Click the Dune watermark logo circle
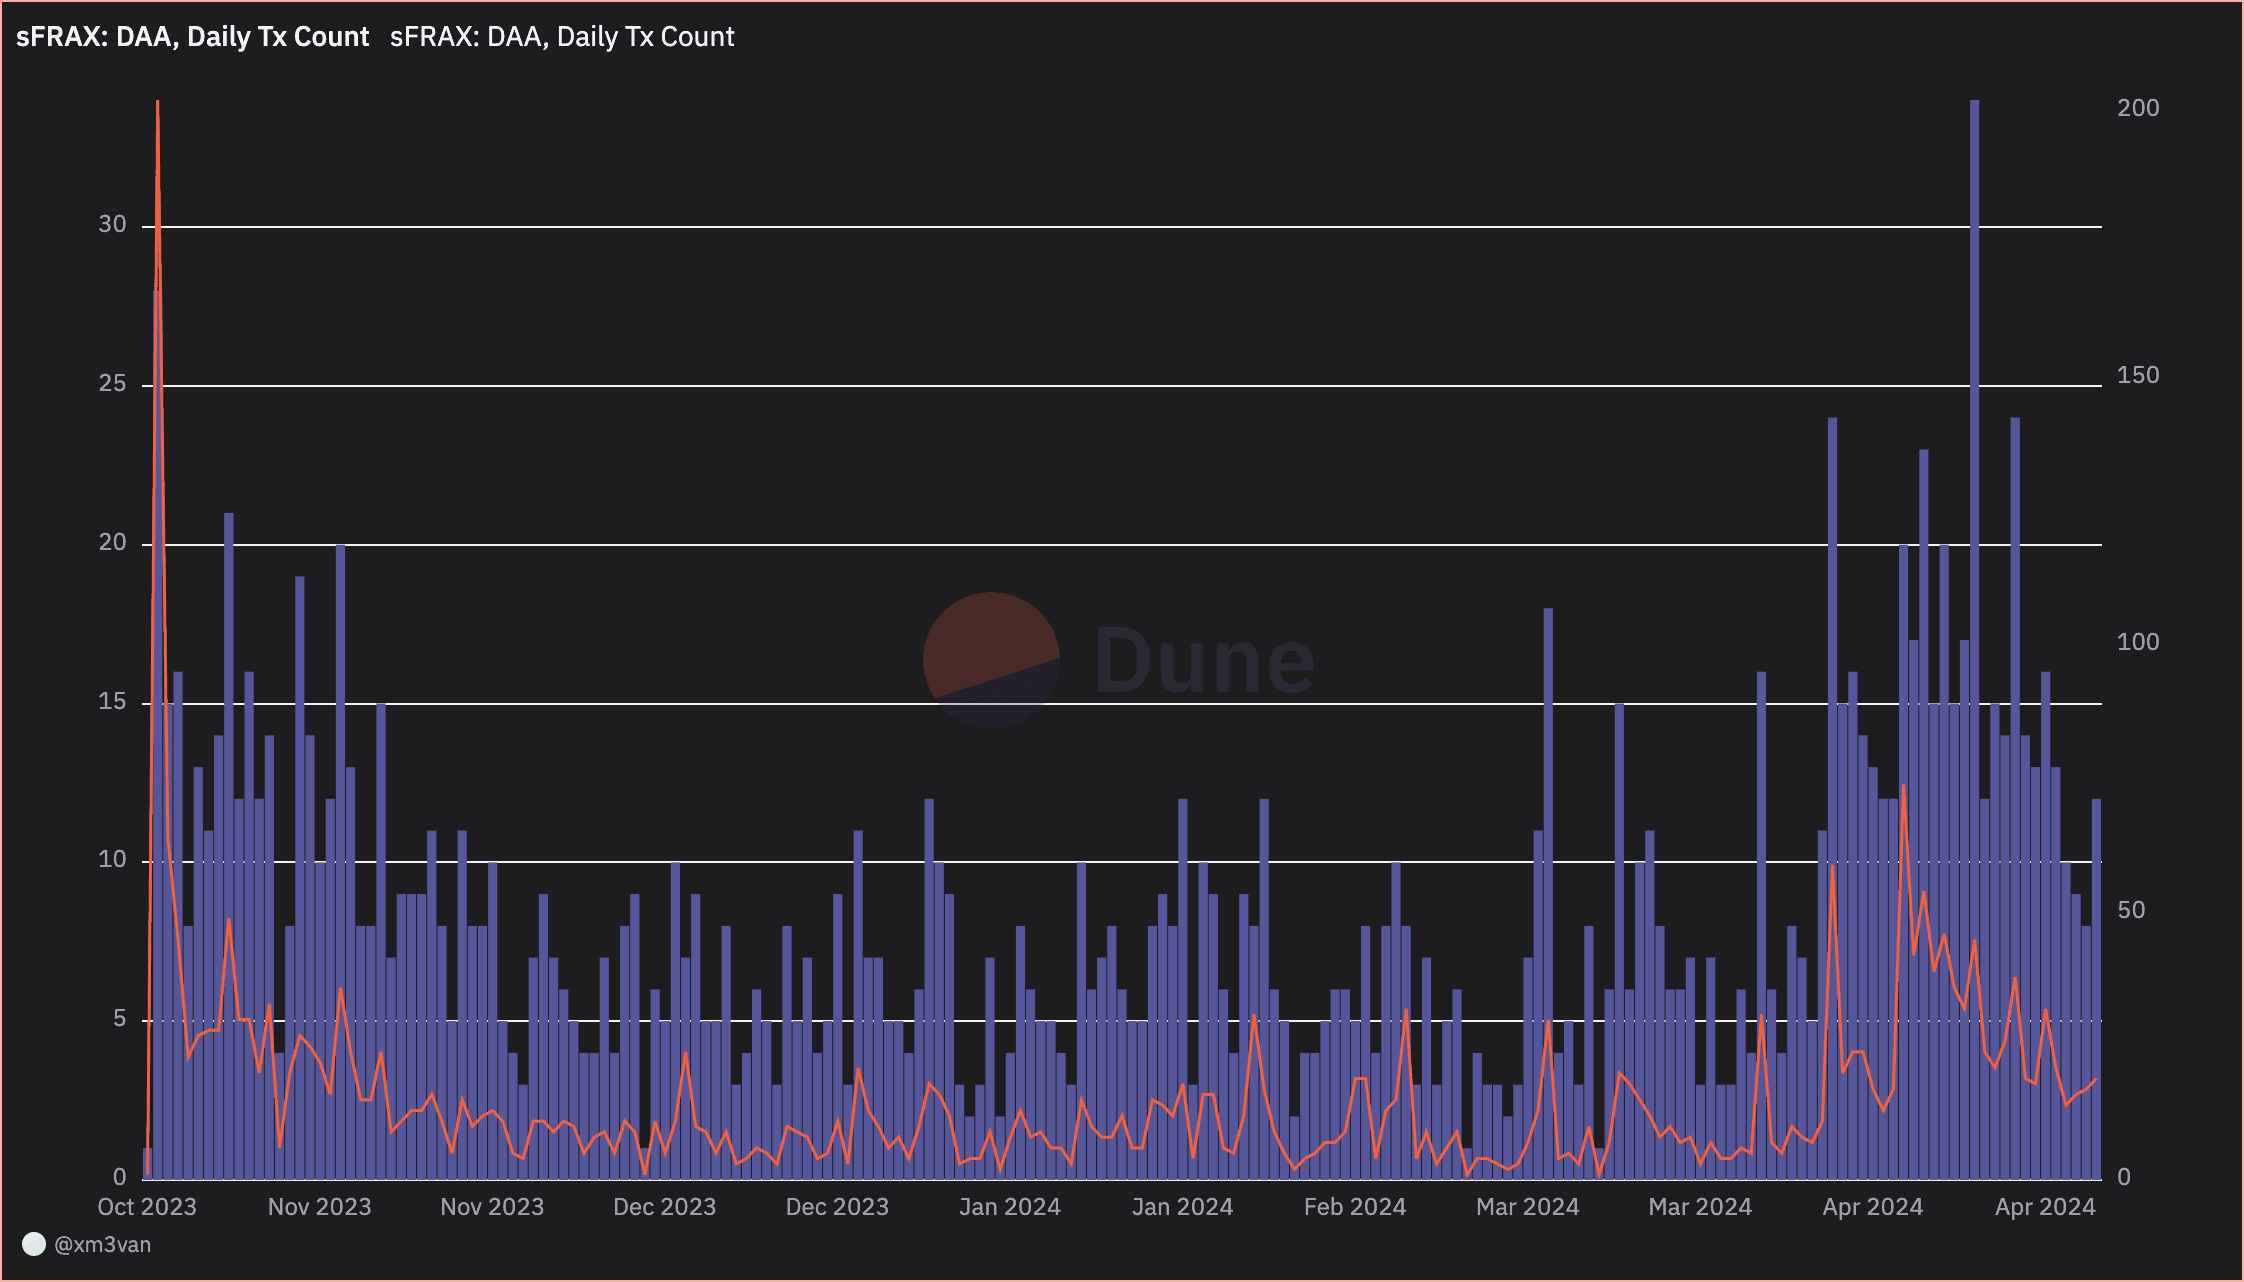This screenshot has height=1282, width=2244. tap(991, 659)
